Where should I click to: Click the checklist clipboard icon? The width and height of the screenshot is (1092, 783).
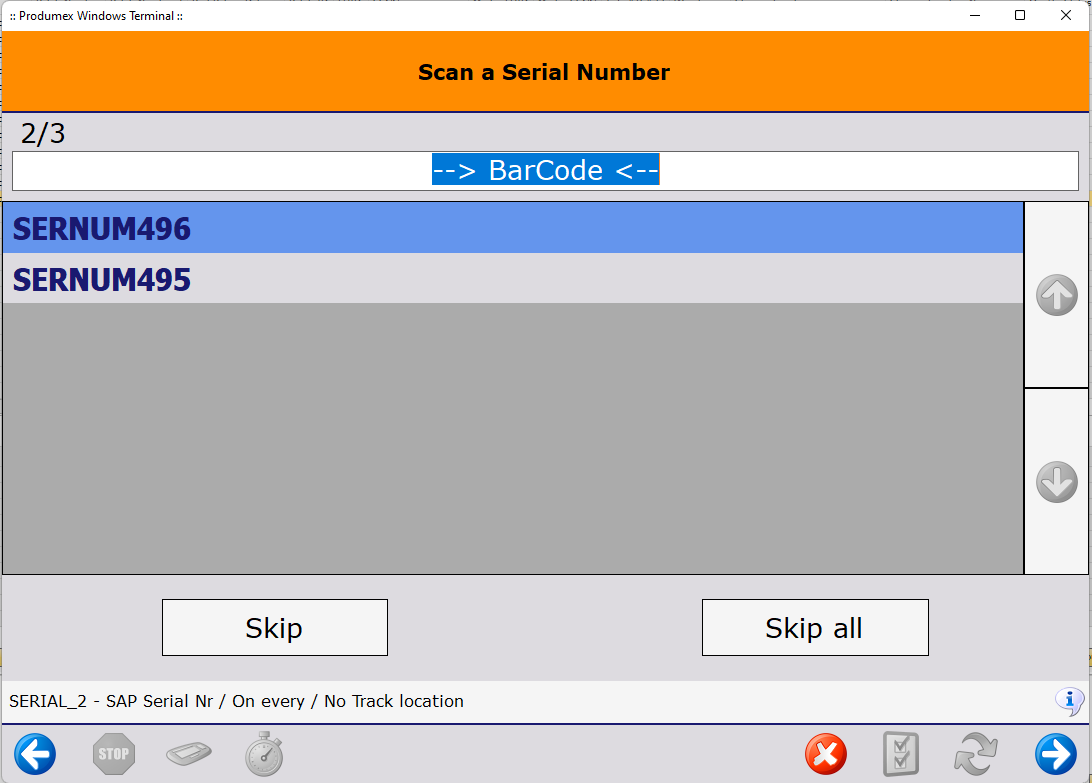point(901,754)
